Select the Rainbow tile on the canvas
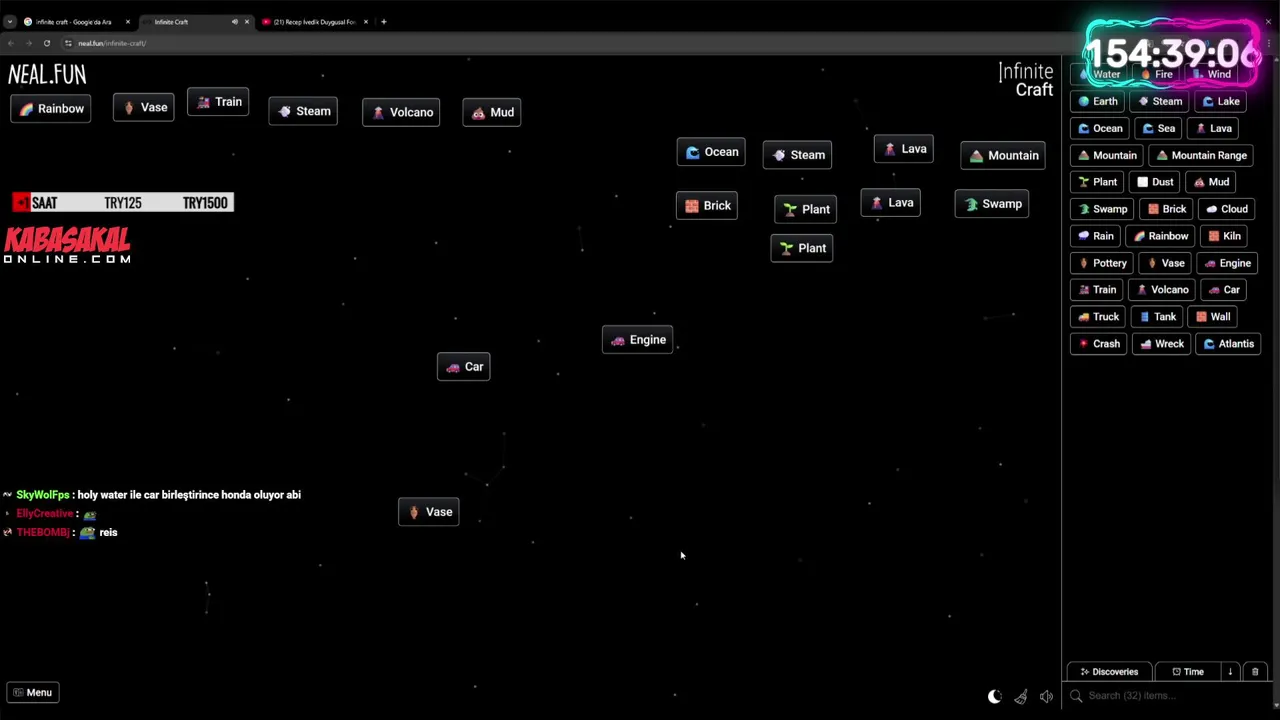This screenshot has width=1280, height=720. 50,109
